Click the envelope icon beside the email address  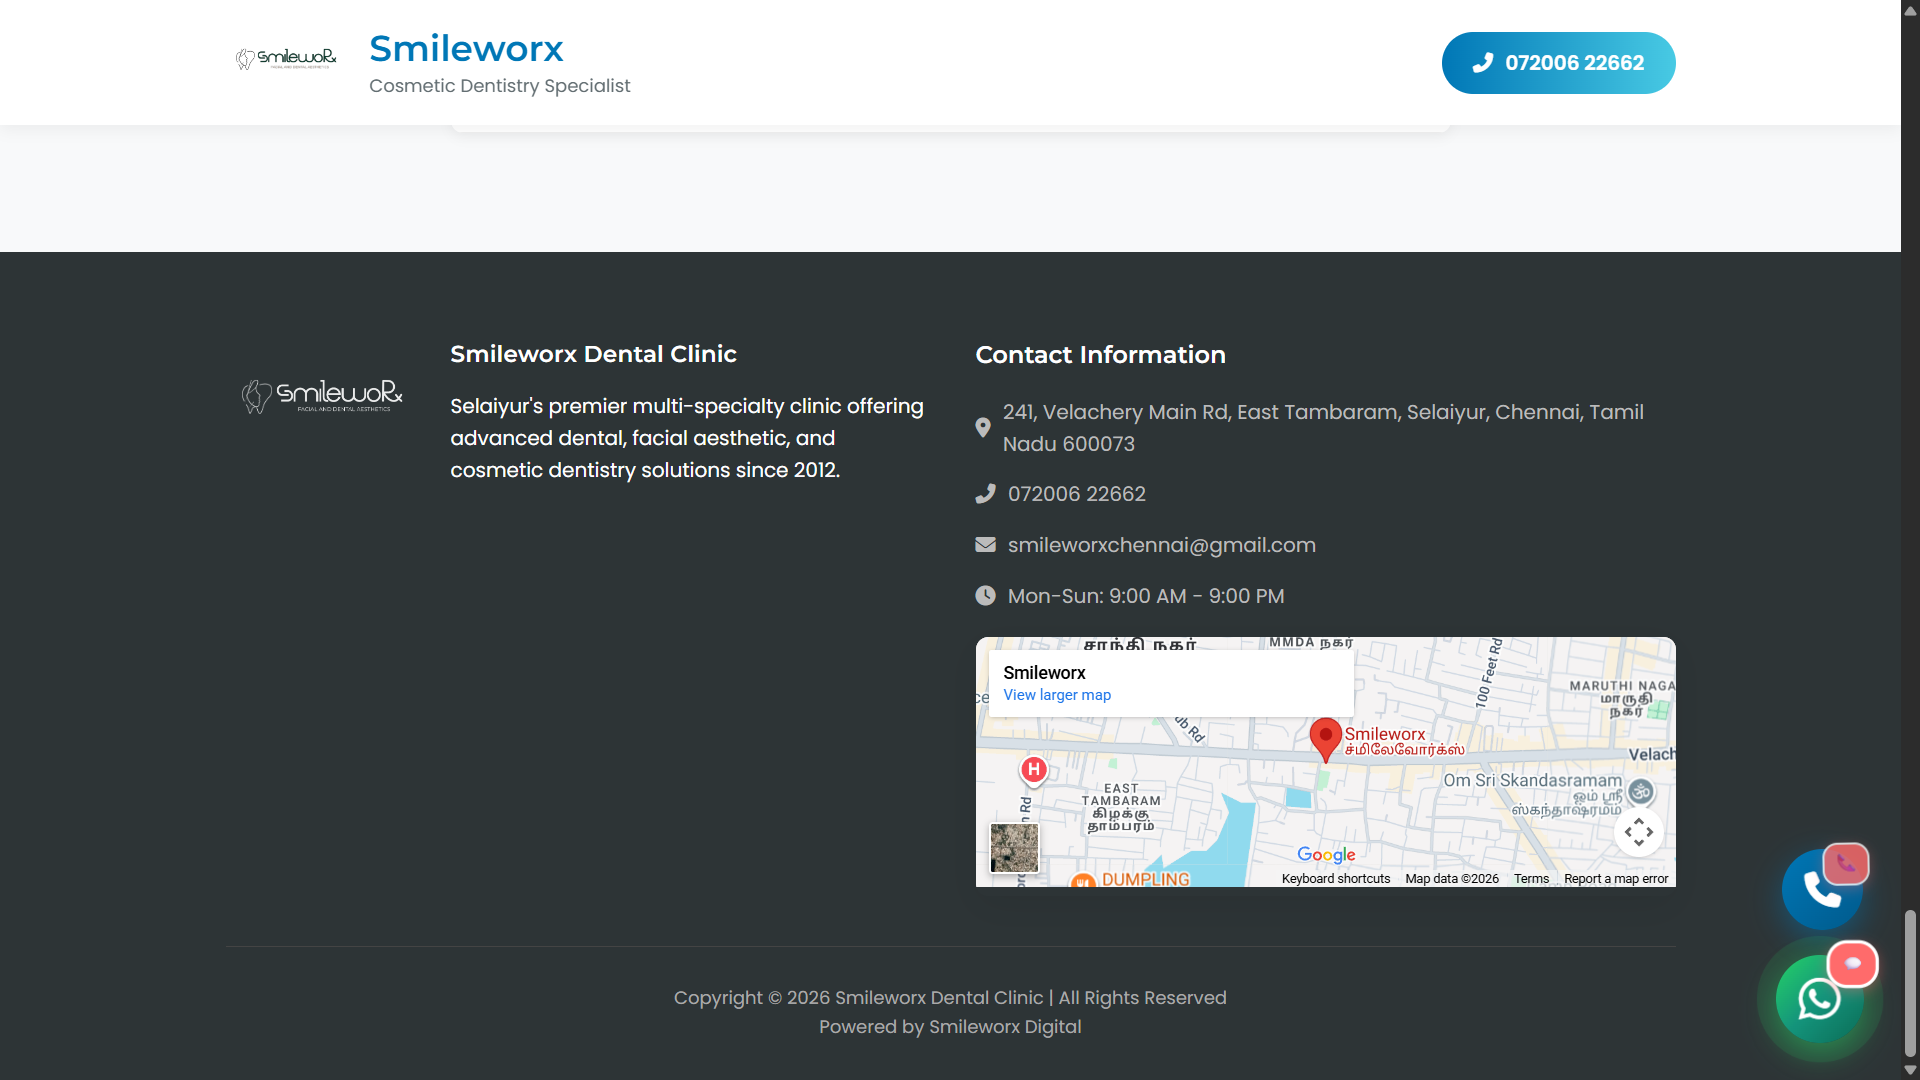pyautogui.click(x=985, y=544)
